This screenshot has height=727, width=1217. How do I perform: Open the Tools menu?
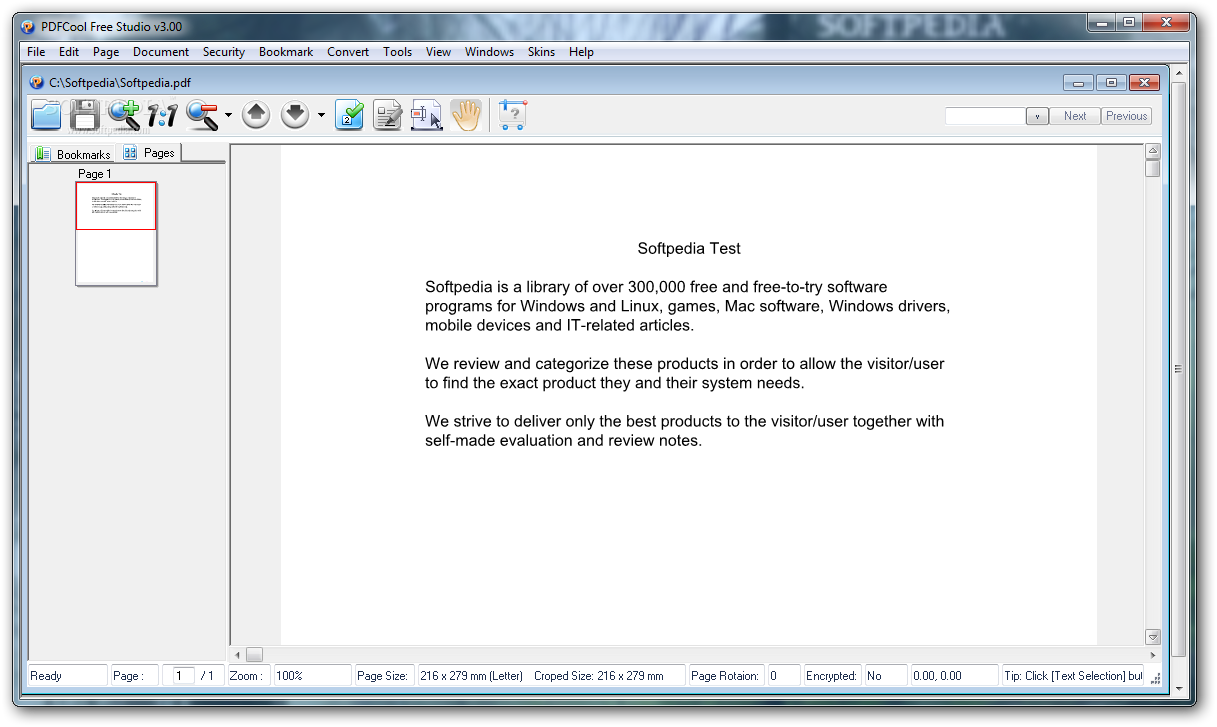(397, 52)
